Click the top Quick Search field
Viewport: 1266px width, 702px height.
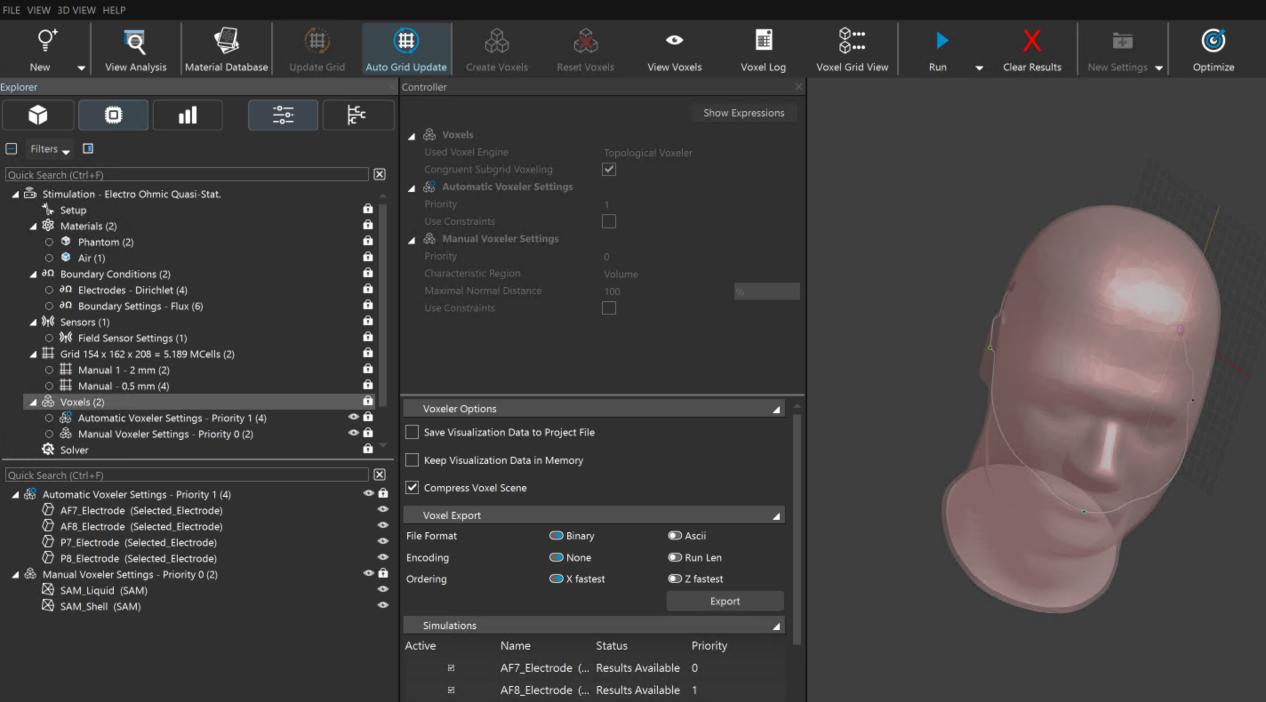coord(186,175)
